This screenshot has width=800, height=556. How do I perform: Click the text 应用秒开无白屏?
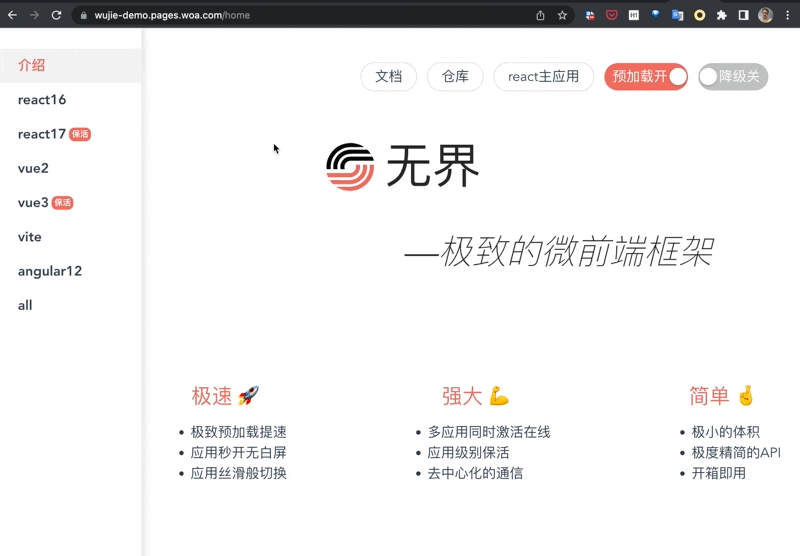(238, 452)
